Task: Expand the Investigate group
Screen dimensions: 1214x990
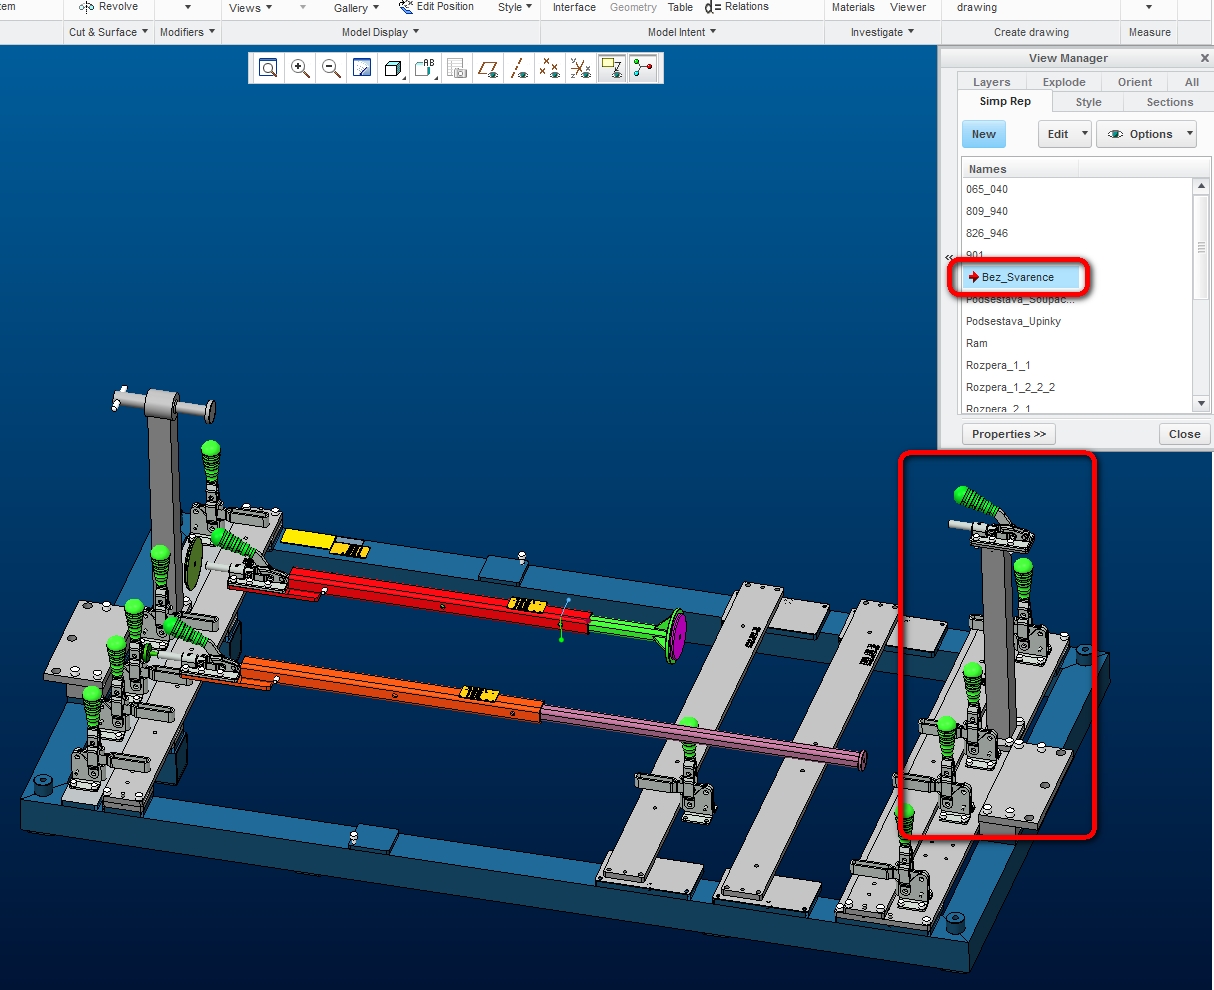Action: [883, 32]
